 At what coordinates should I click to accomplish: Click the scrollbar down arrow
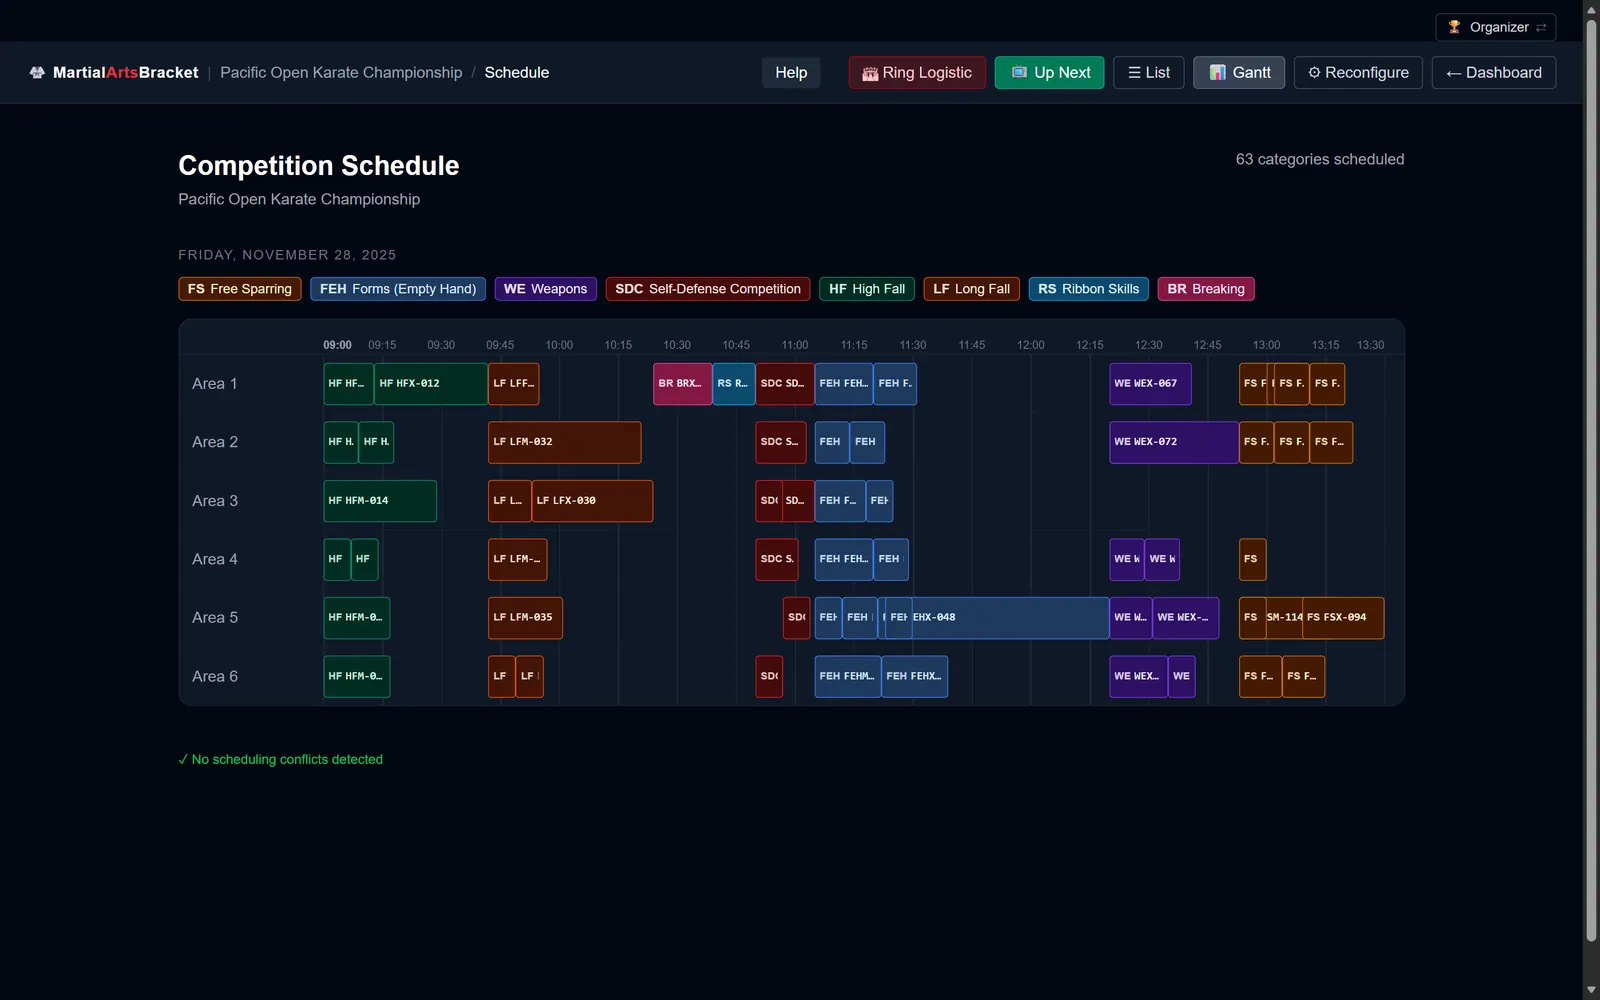tap(1591, 991)
